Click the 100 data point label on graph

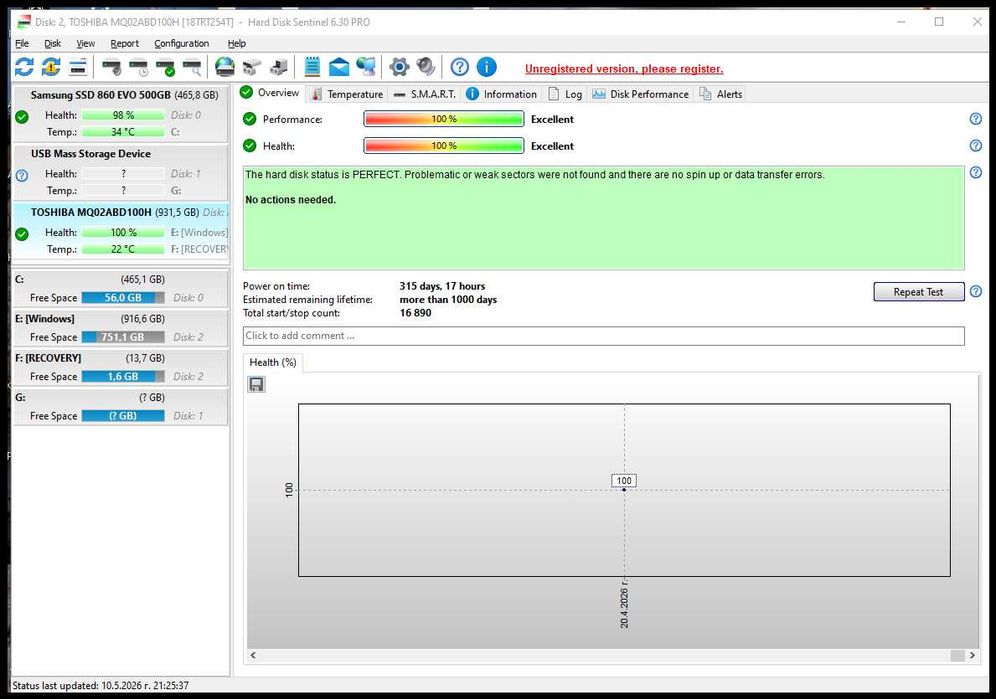(x=624, y=480)
